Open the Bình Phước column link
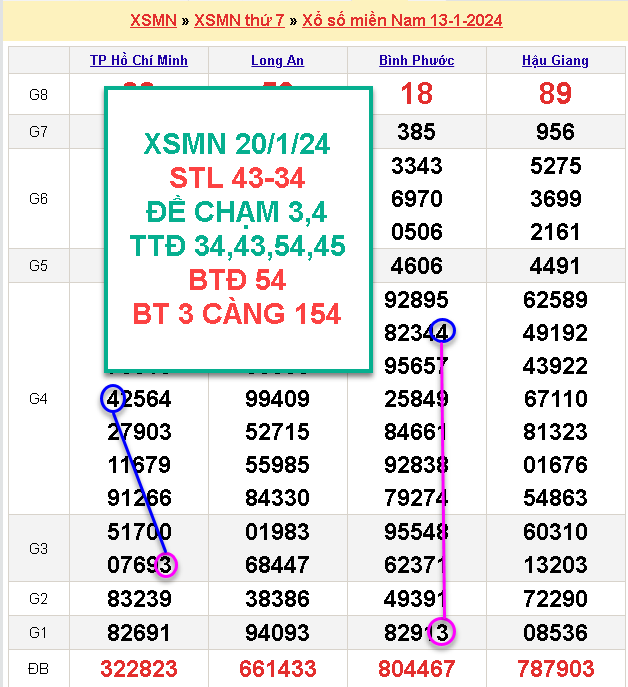The height and width of the screenshot is (687, 628). click(416, 60)
